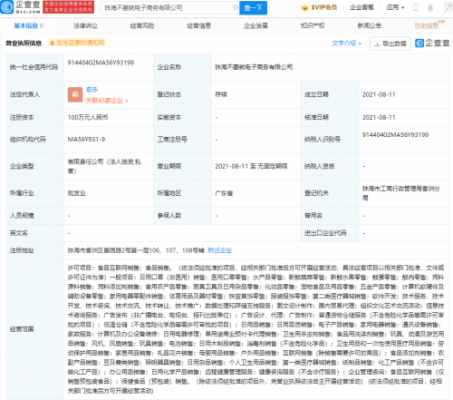Click the blue 查一下 search button
The width and height of the screenshot is (453, 400).
[x=253, y=7]
